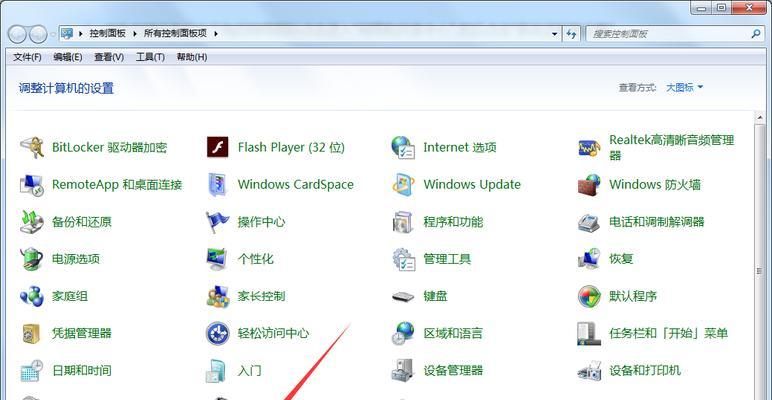Open recent pages dropdown beside navigation buttons
Image resolution: width=772 pixels, height=400 pixels.
pos(53,34)
